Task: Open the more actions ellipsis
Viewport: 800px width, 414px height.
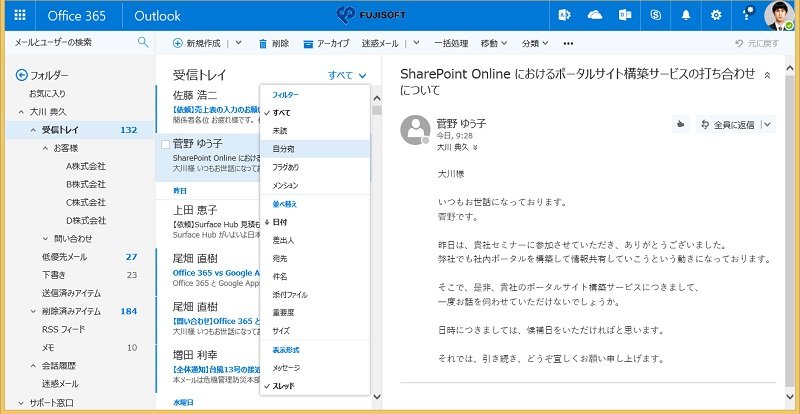Action: pyautogui.click(x=568, y=43)
